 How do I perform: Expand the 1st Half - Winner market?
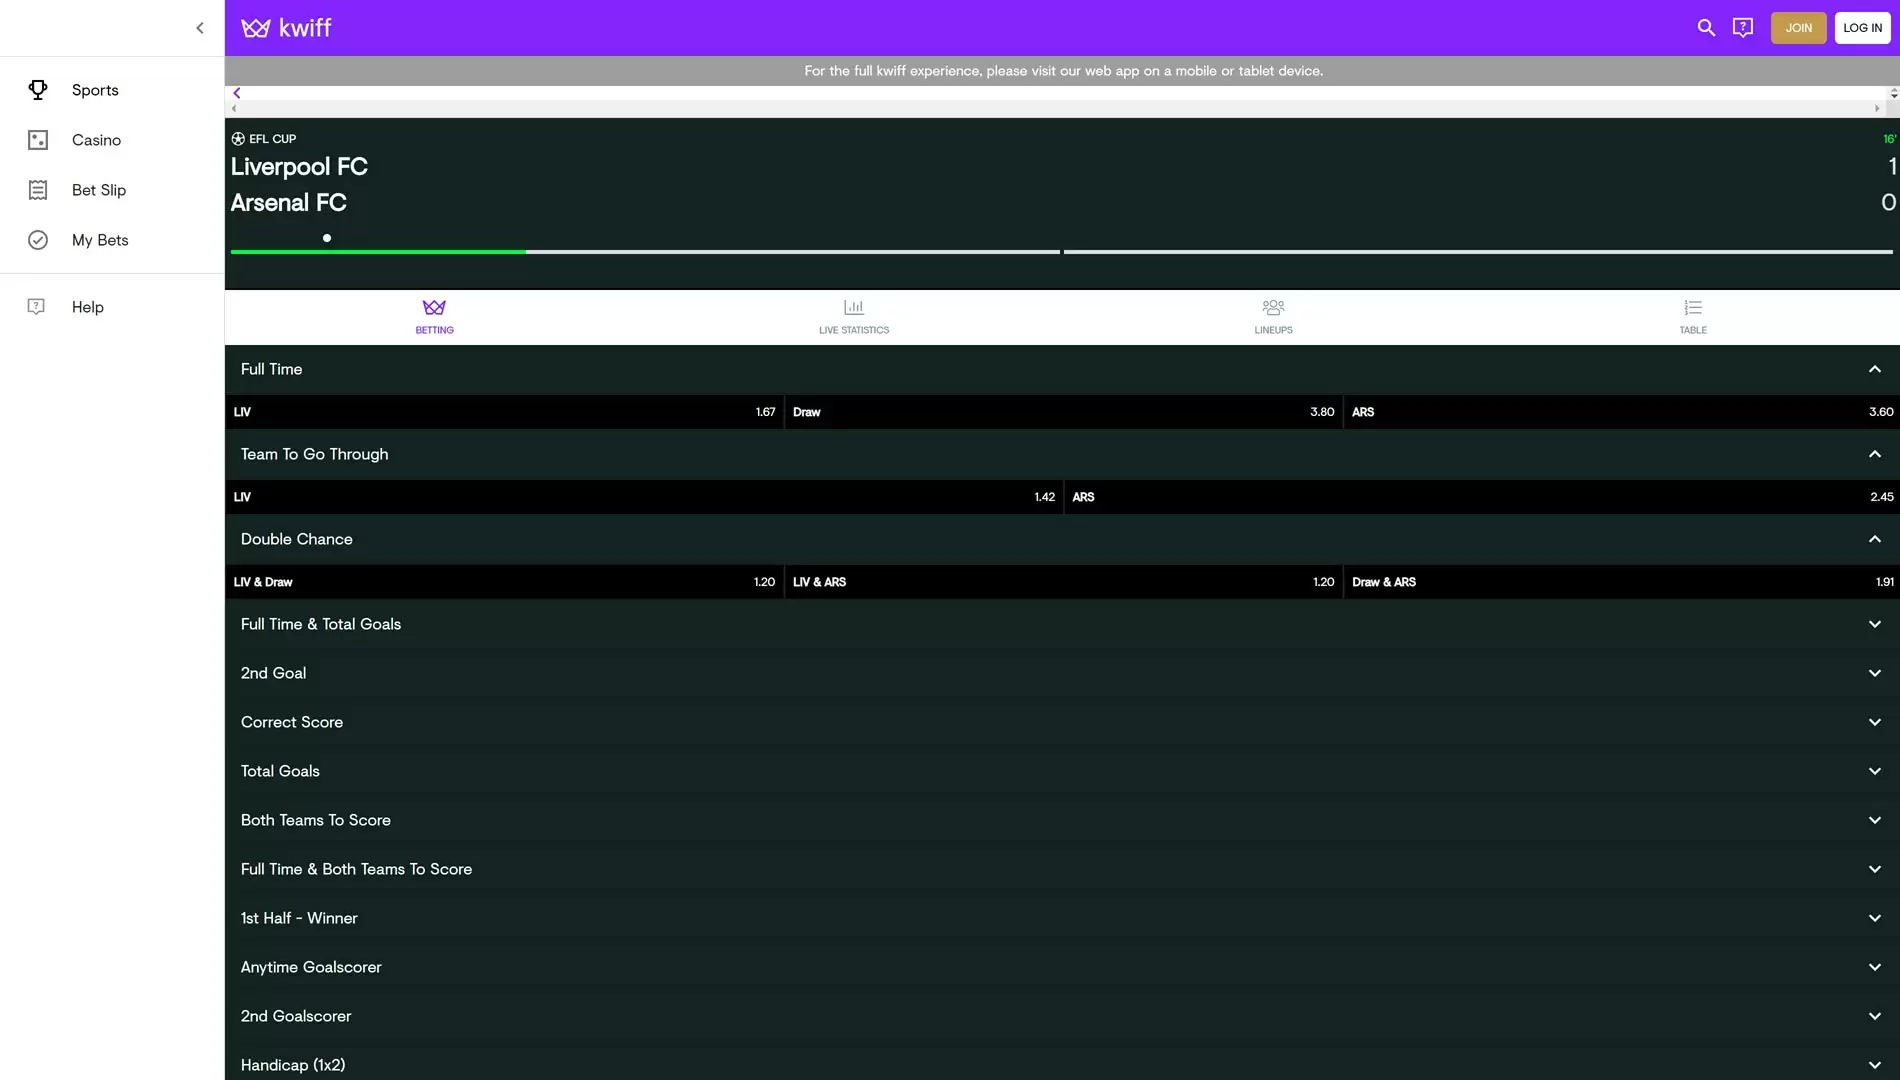[1062, 918]
